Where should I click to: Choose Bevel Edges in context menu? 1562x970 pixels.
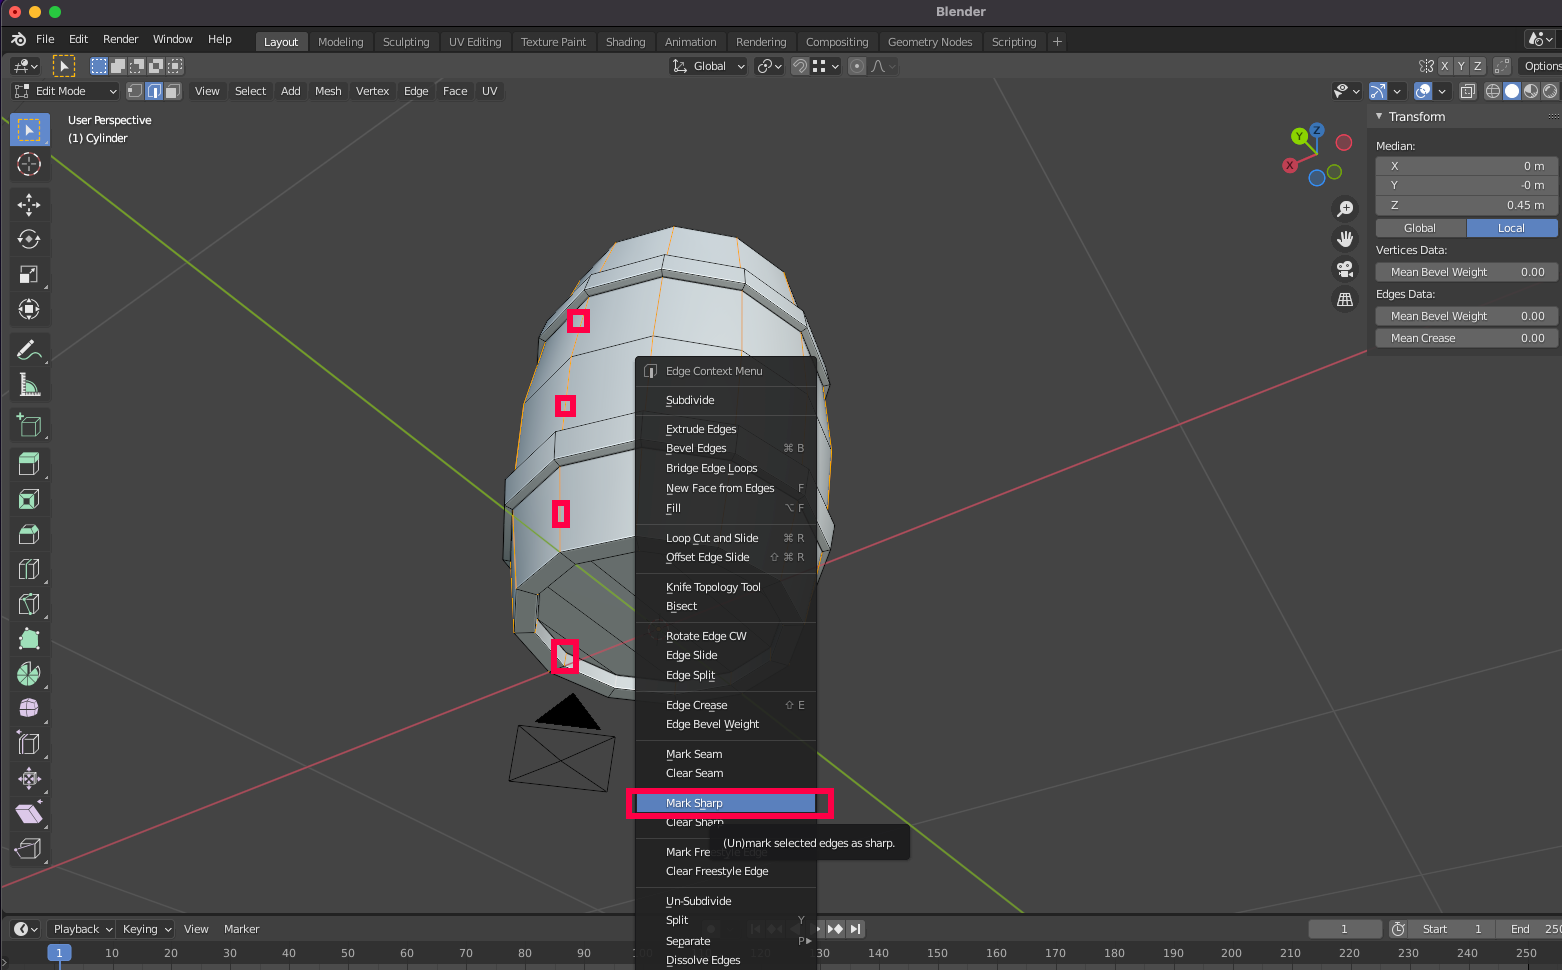pos(726,448)
